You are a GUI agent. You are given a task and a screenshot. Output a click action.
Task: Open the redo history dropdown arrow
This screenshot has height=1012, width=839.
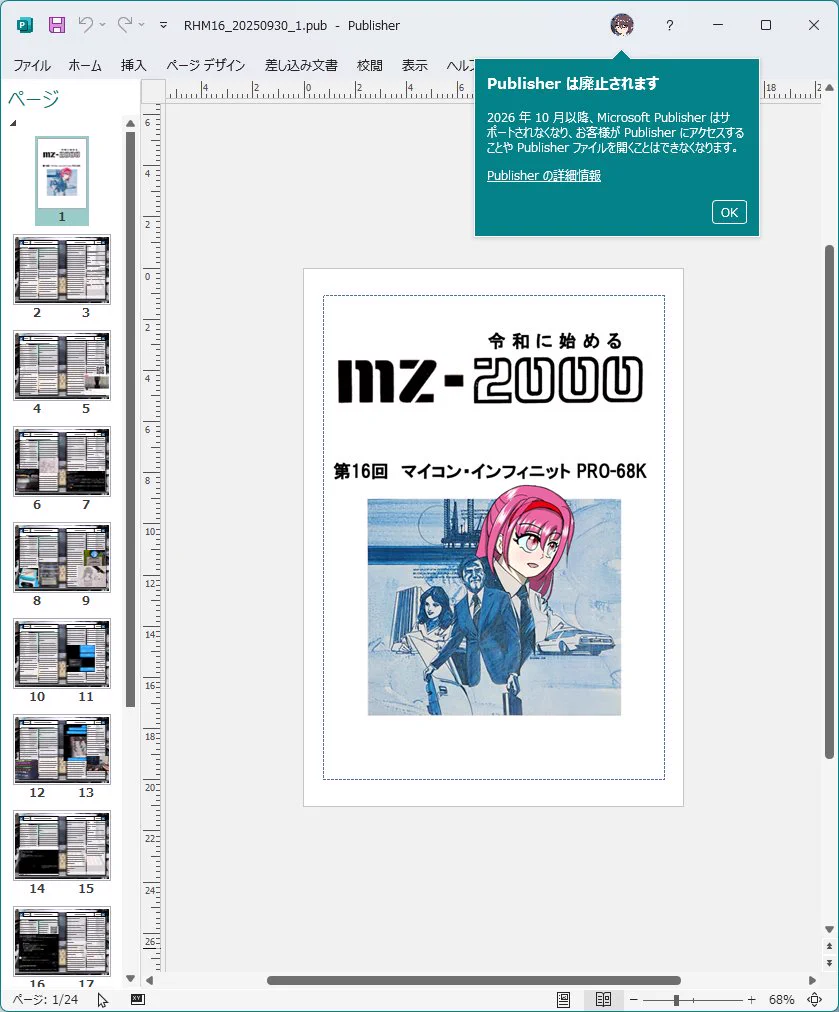(x=141, y=25)
